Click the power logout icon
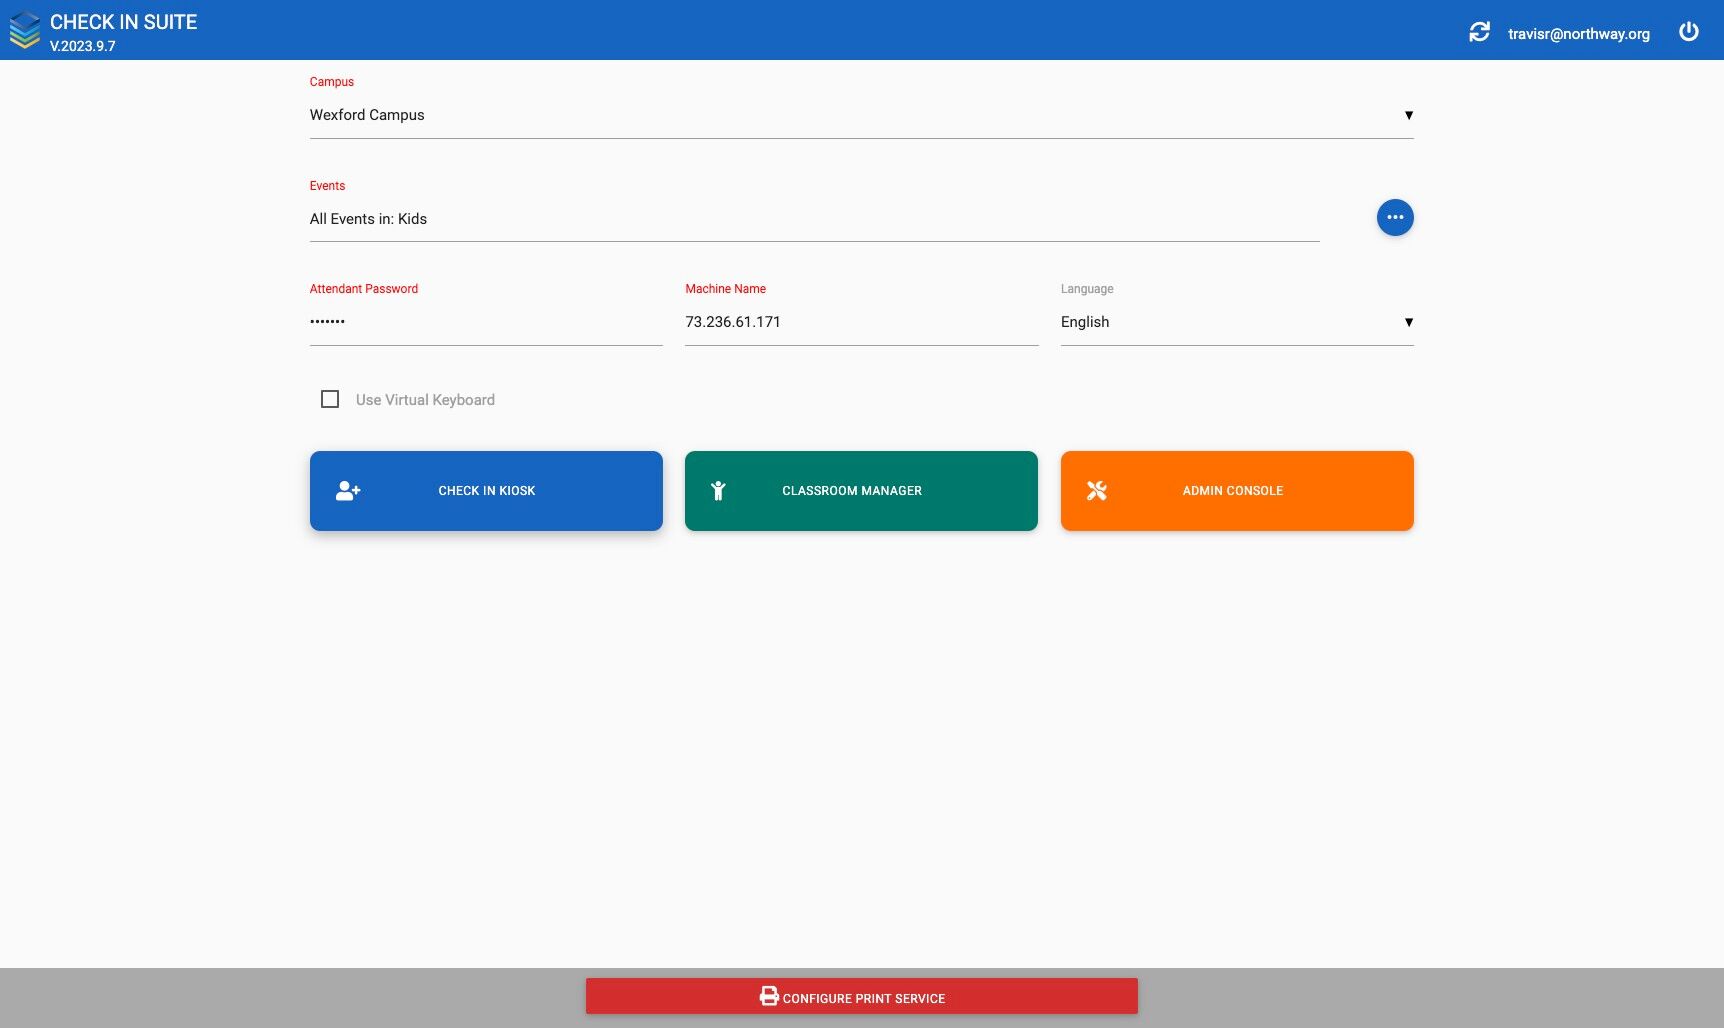The width and height of the screenshot is (1724, 1028). pos(1688,32)
